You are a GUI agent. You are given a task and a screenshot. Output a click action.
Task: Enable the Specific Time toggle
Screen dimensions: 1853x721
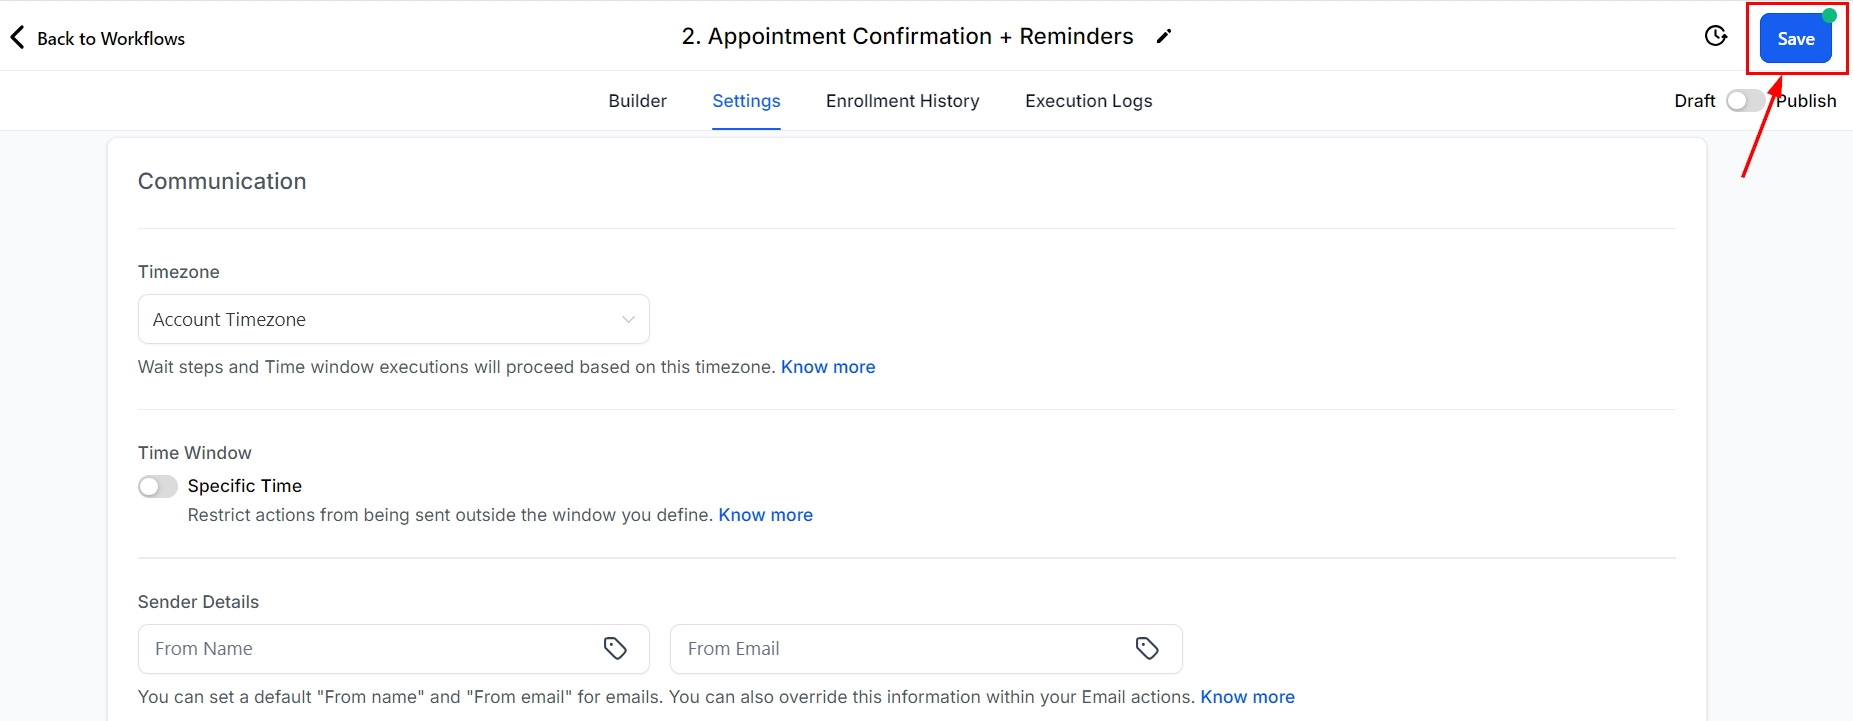point(158,486)
